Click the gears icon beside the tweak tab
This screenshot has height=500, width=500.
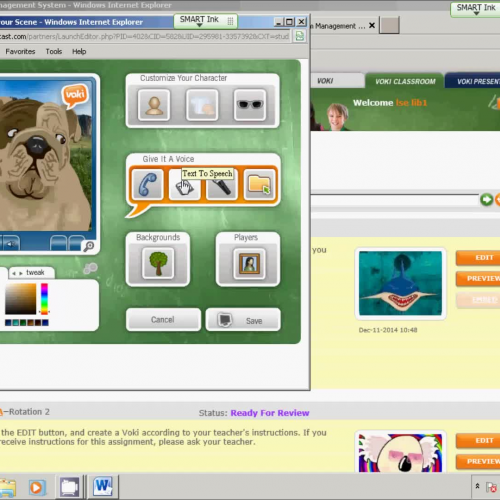(x=90, y=268)
